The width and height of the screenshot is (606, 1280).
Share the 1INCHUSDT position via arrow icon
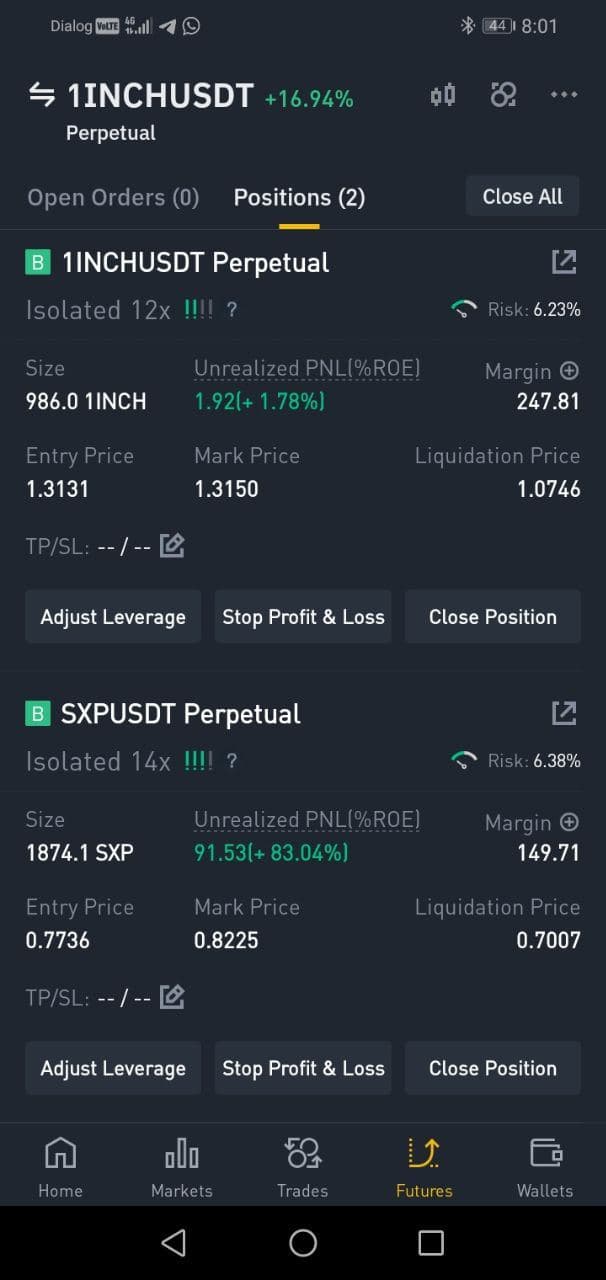pos(564,262)
